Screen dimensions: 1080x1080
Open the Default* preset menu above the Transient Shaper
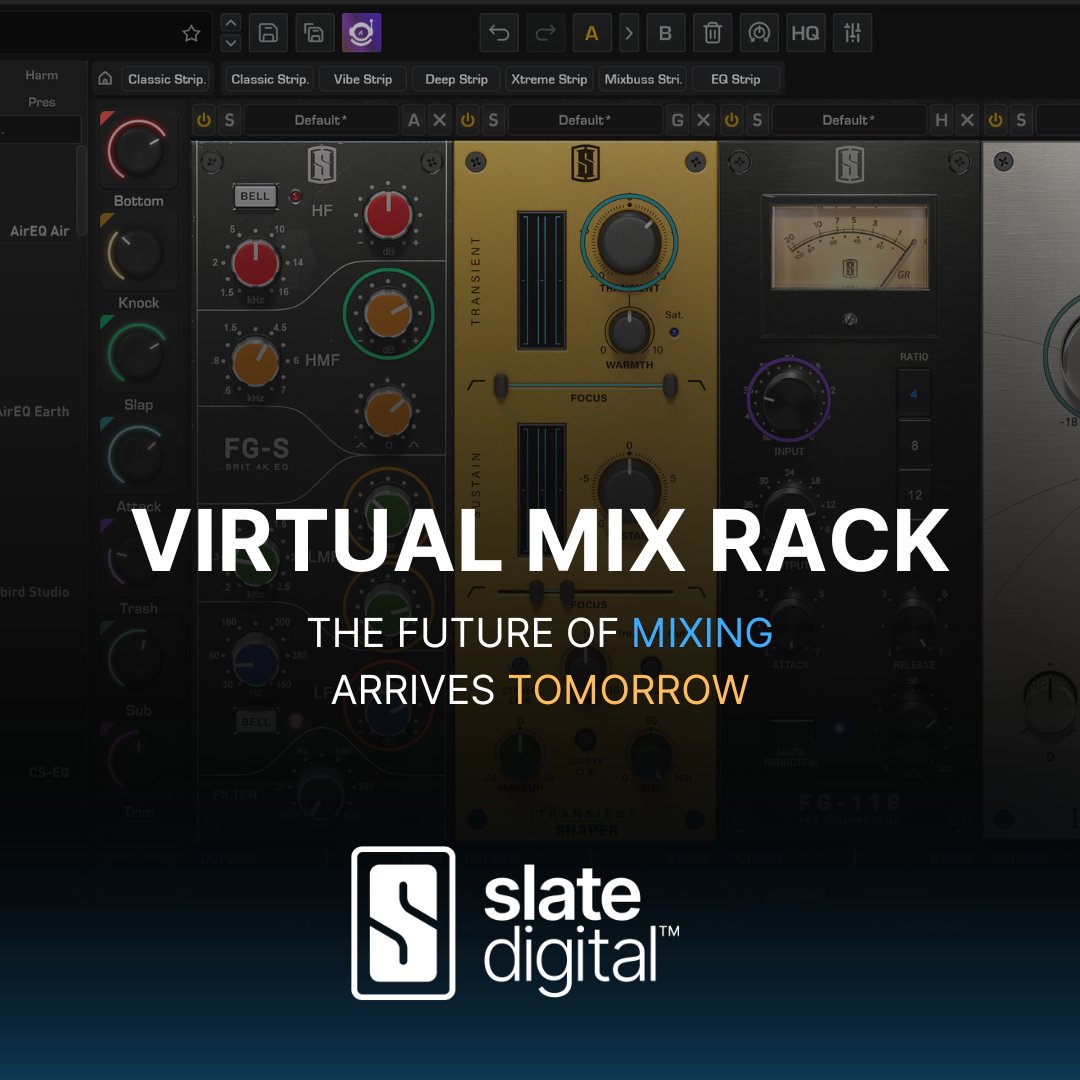click(x=585, y=120)
